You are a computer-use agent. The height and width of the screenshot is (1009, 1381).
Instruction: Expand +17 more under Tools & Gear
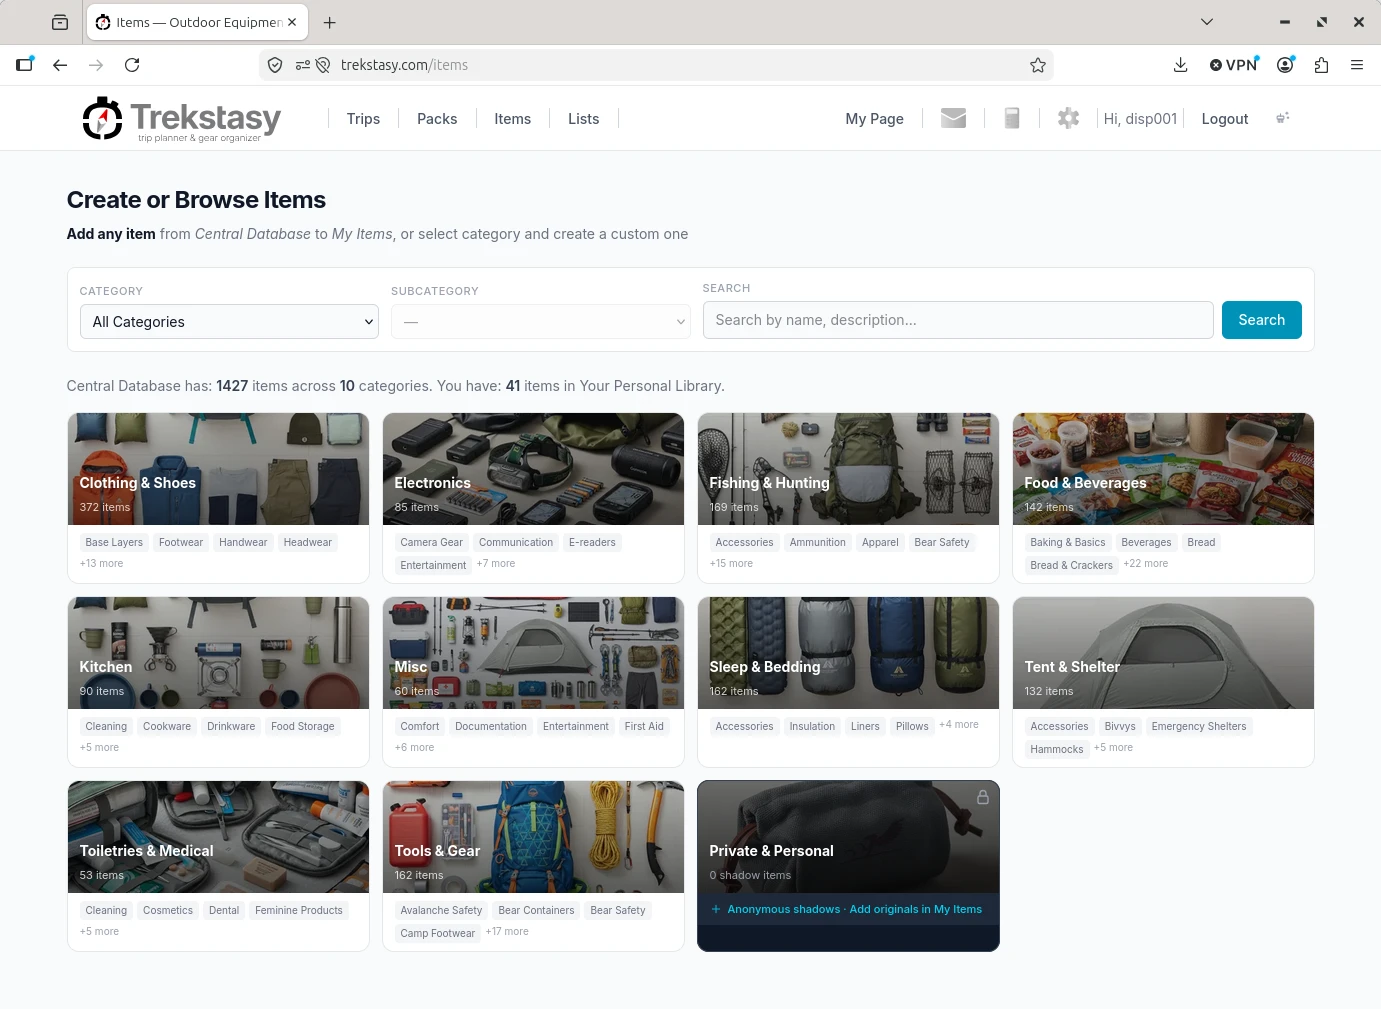click(507, 931)
